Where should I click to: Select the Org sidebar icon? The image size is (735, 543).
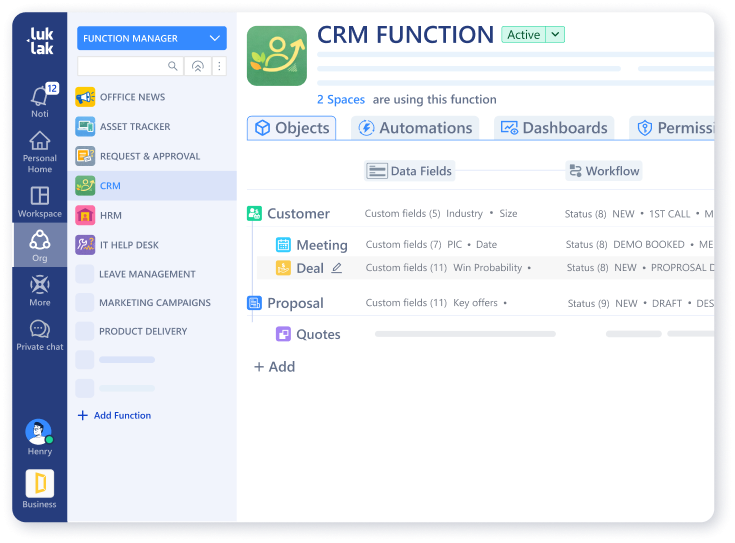click(x=40, y=245)
